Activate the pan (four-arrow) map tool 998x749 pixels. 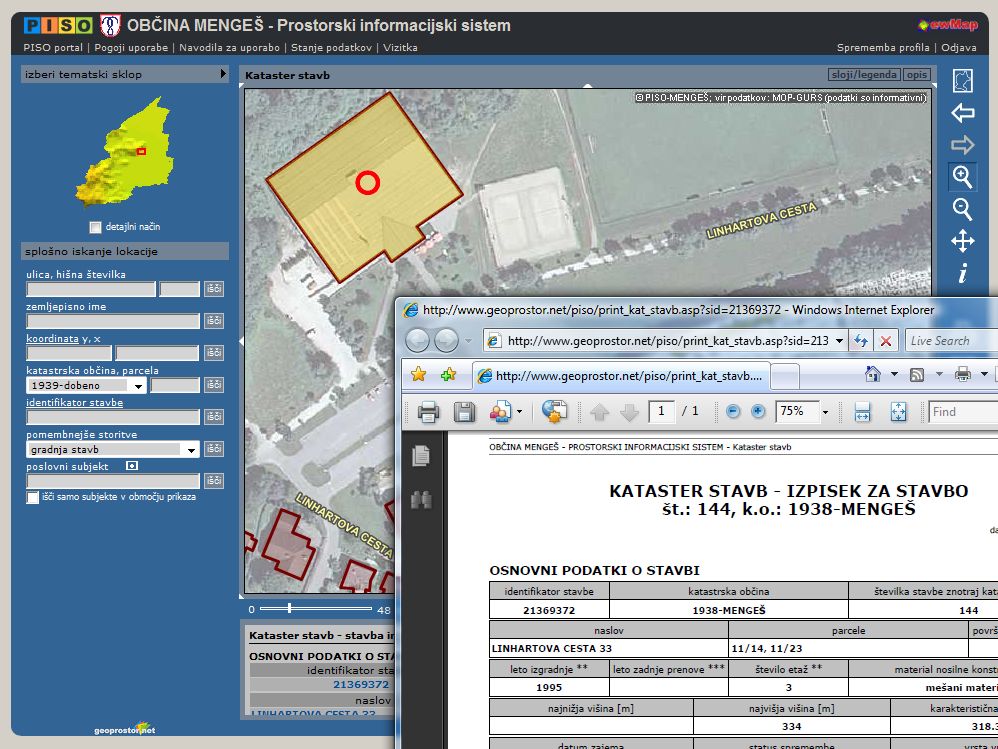pyautogui.click(x=962, y=241)
